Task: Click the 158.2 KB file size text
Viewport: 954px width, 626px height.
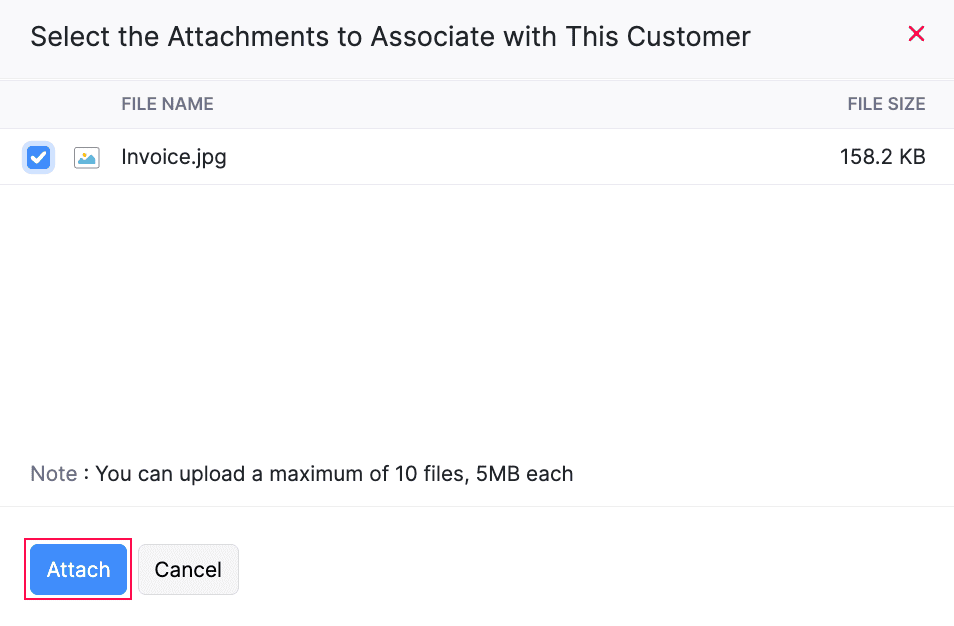Action: 882,157
